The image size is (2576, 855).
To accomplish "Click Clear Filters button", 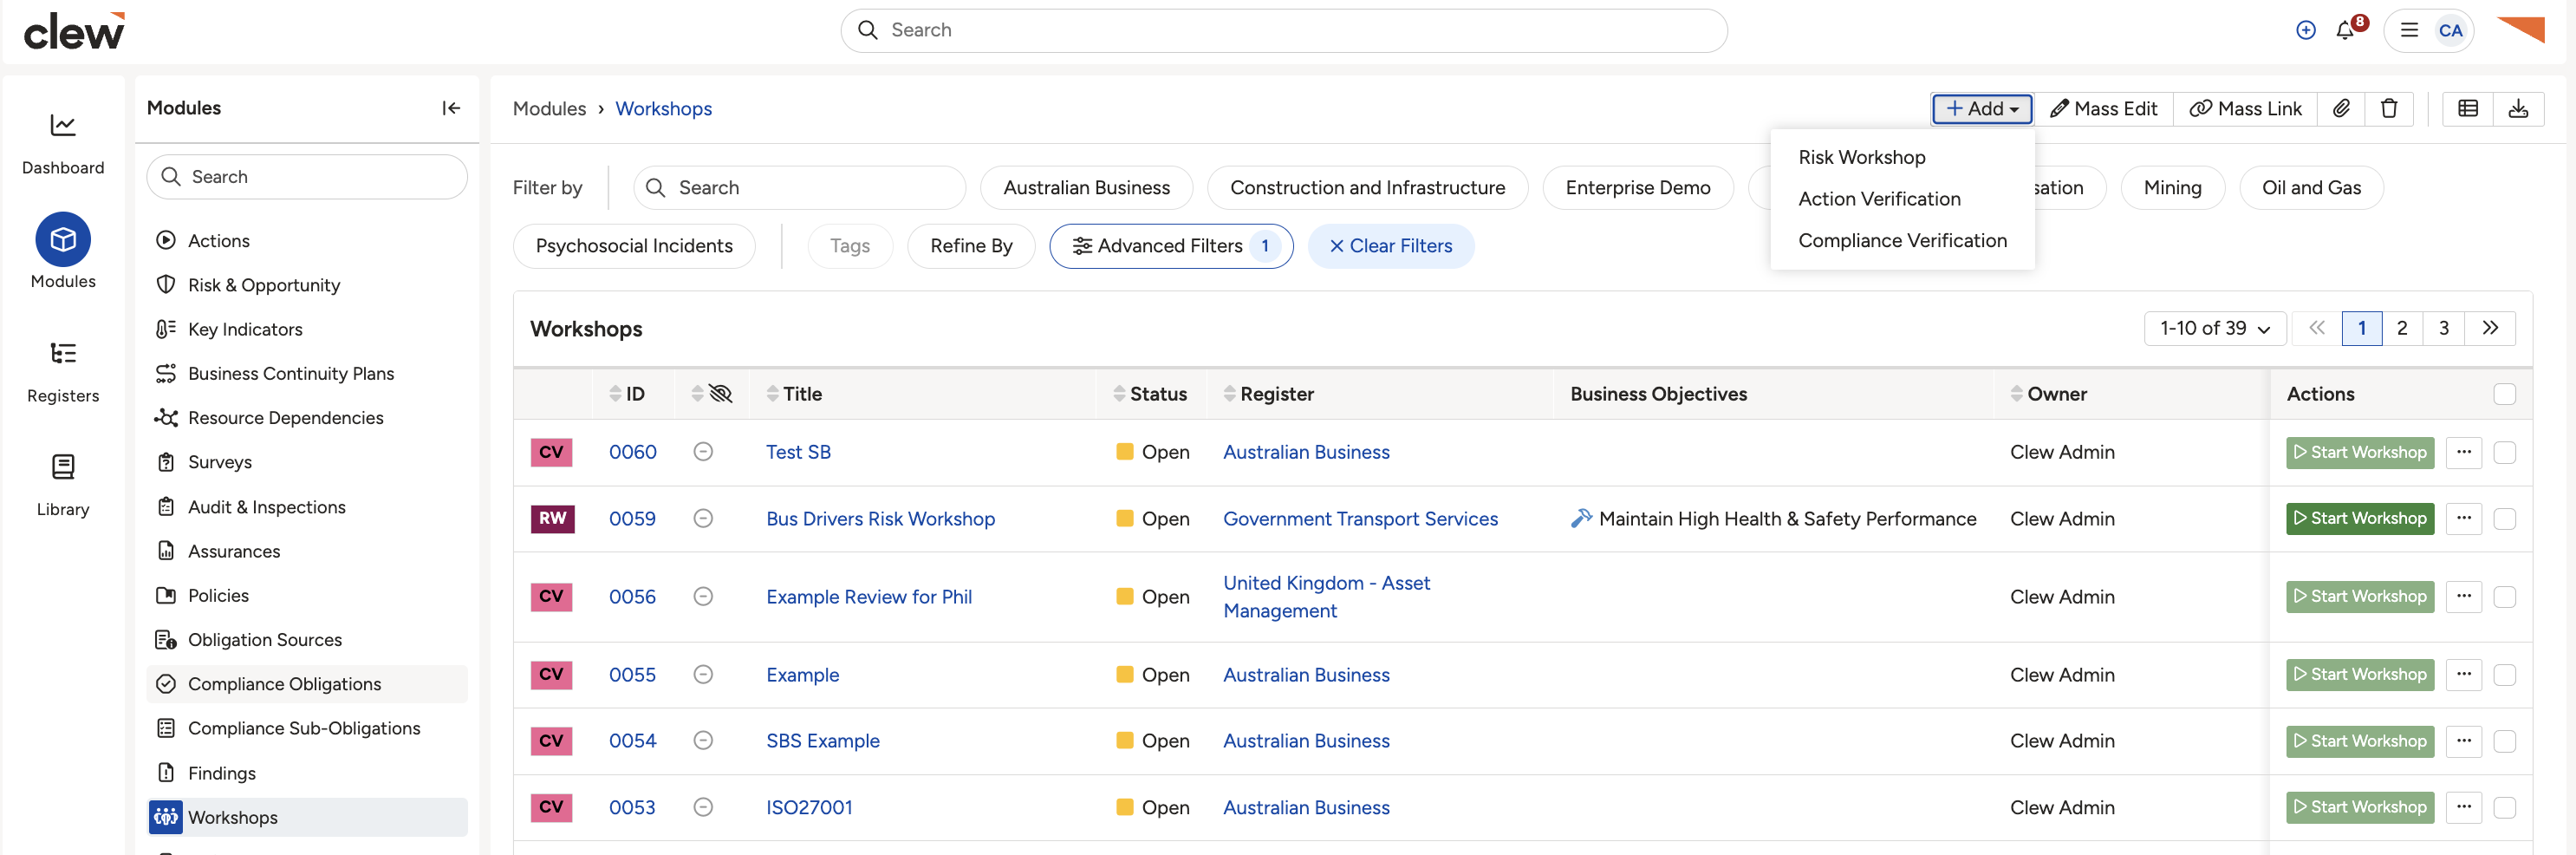I will [1390, 246].
